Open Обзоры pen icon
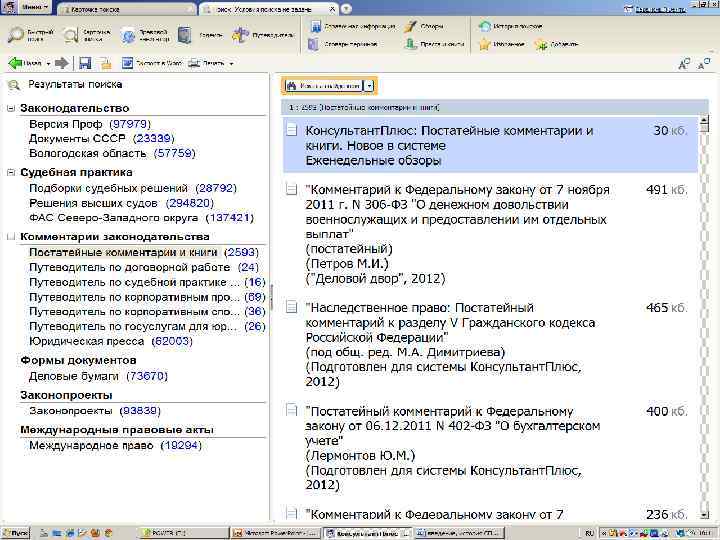720x540 pixels. pos(410,26)
